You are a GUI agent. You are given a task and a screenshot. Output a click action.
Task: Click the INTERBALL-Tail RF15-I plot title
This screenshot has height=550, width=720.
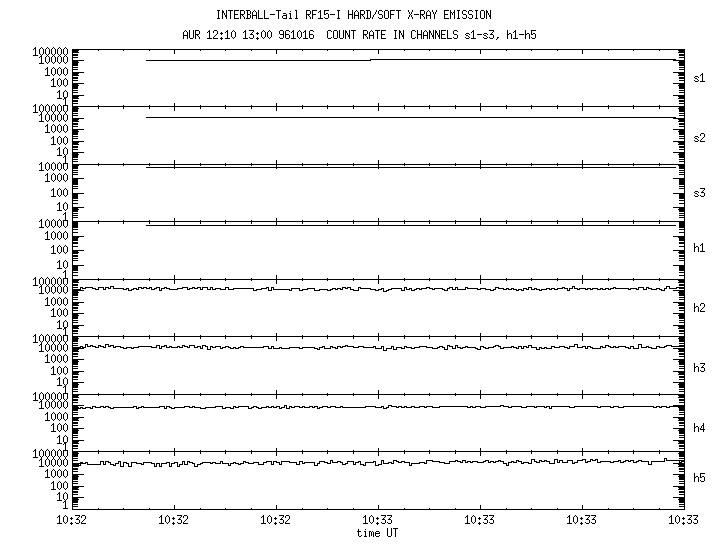tap(353, 15)
